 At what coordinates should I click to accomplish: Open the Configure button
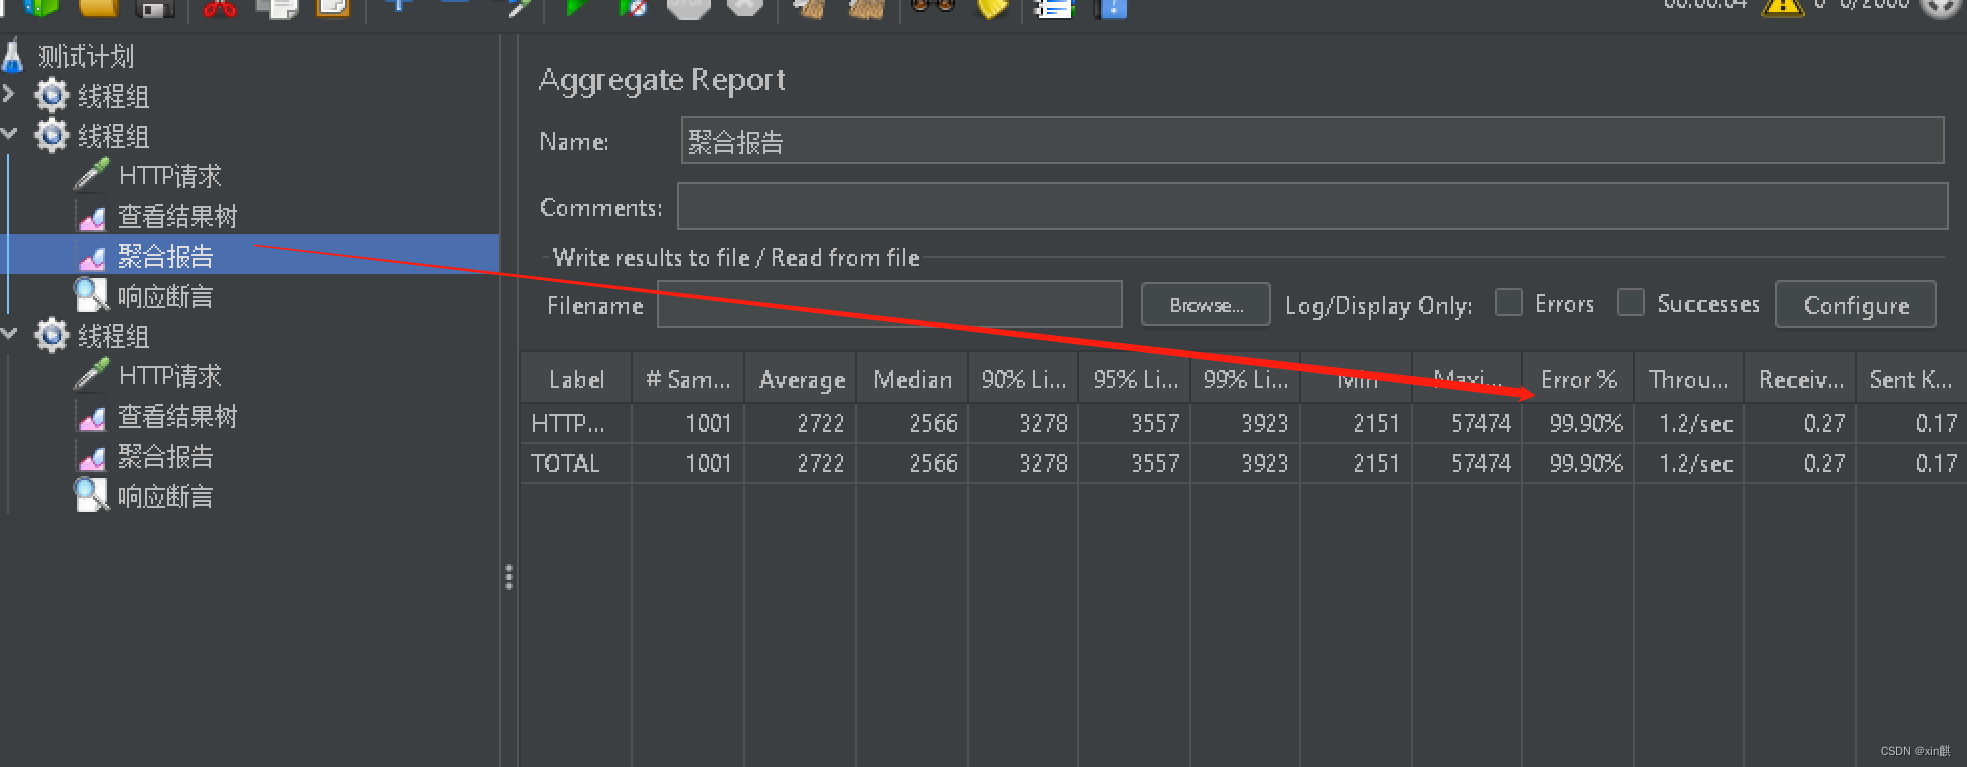click(x=1856, y=305)
